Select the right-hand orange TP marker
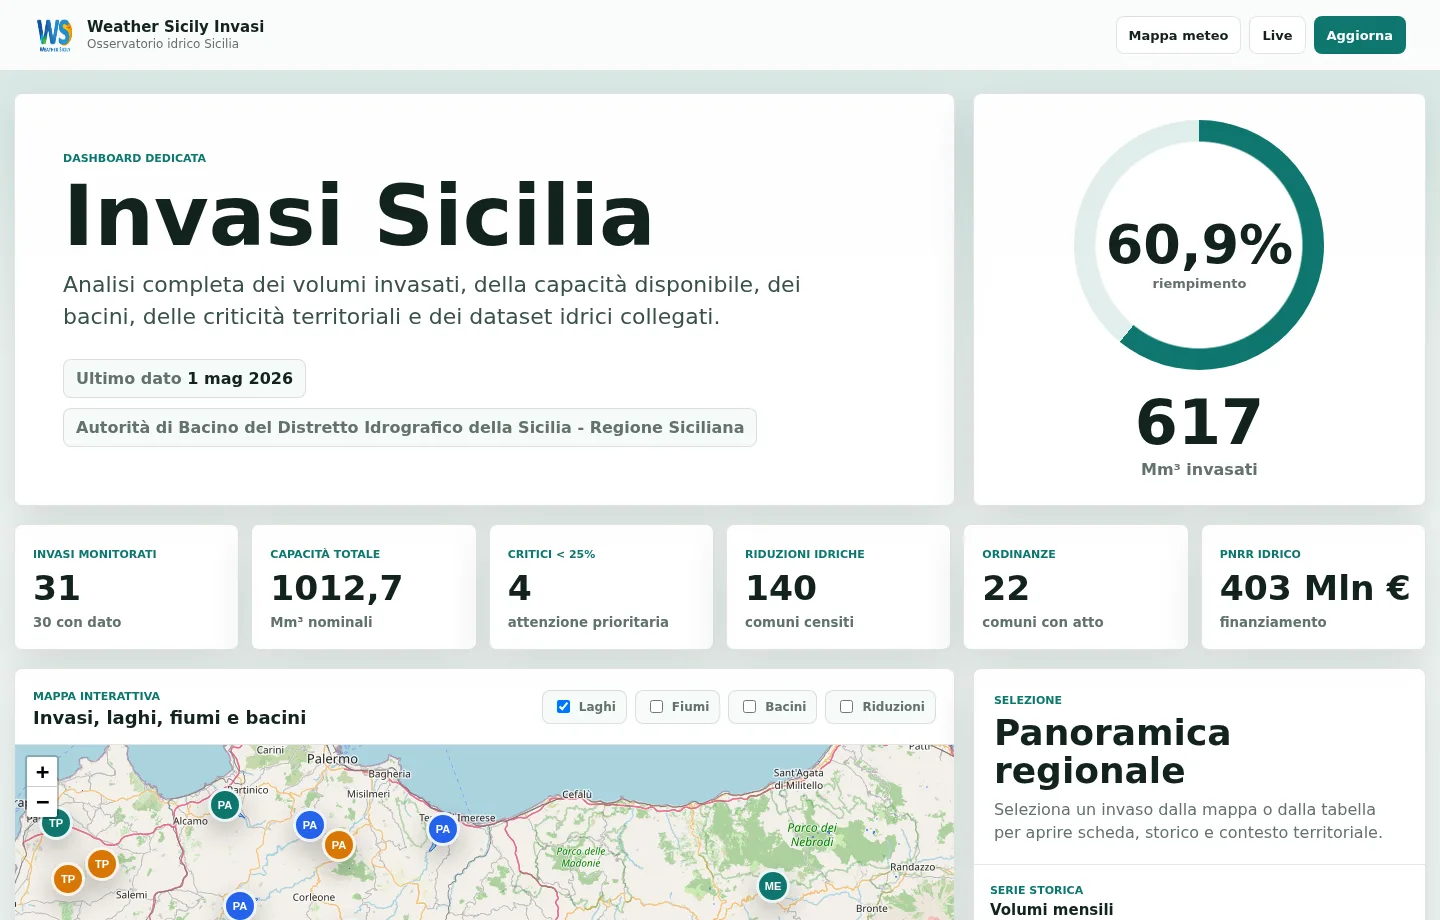 (x=102, y=864)
